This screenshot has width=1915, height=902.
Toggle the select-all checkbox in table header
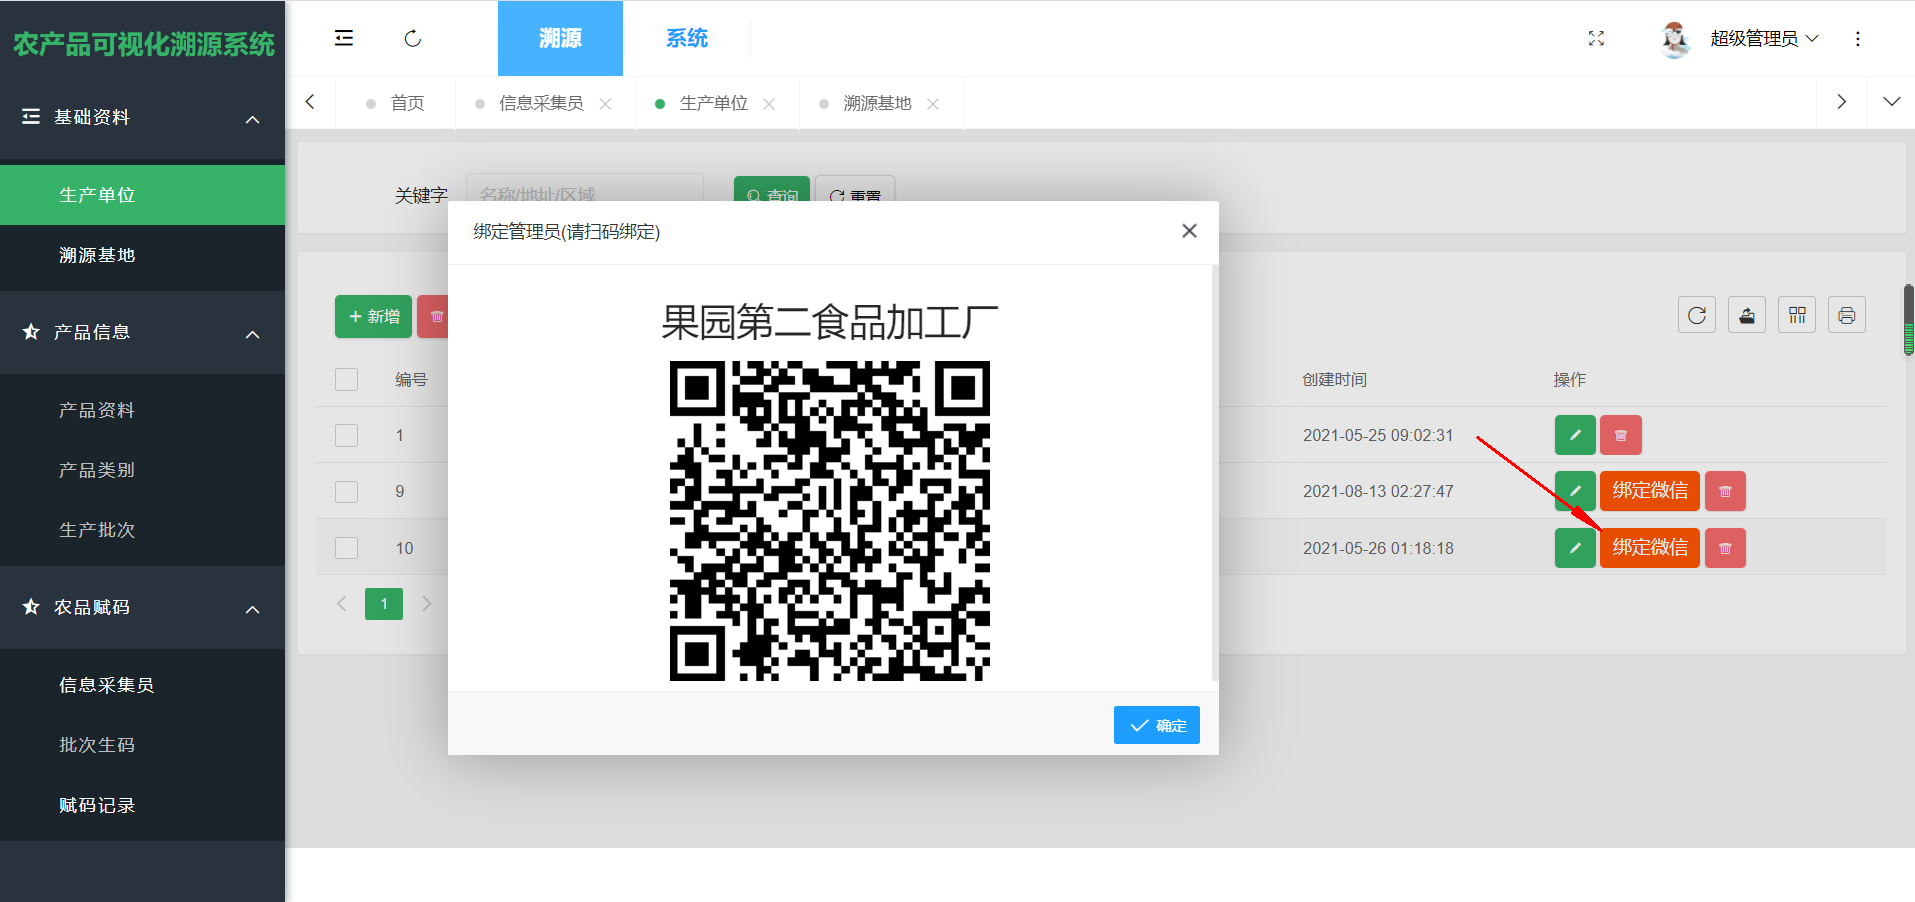click(x=346, y=380)
